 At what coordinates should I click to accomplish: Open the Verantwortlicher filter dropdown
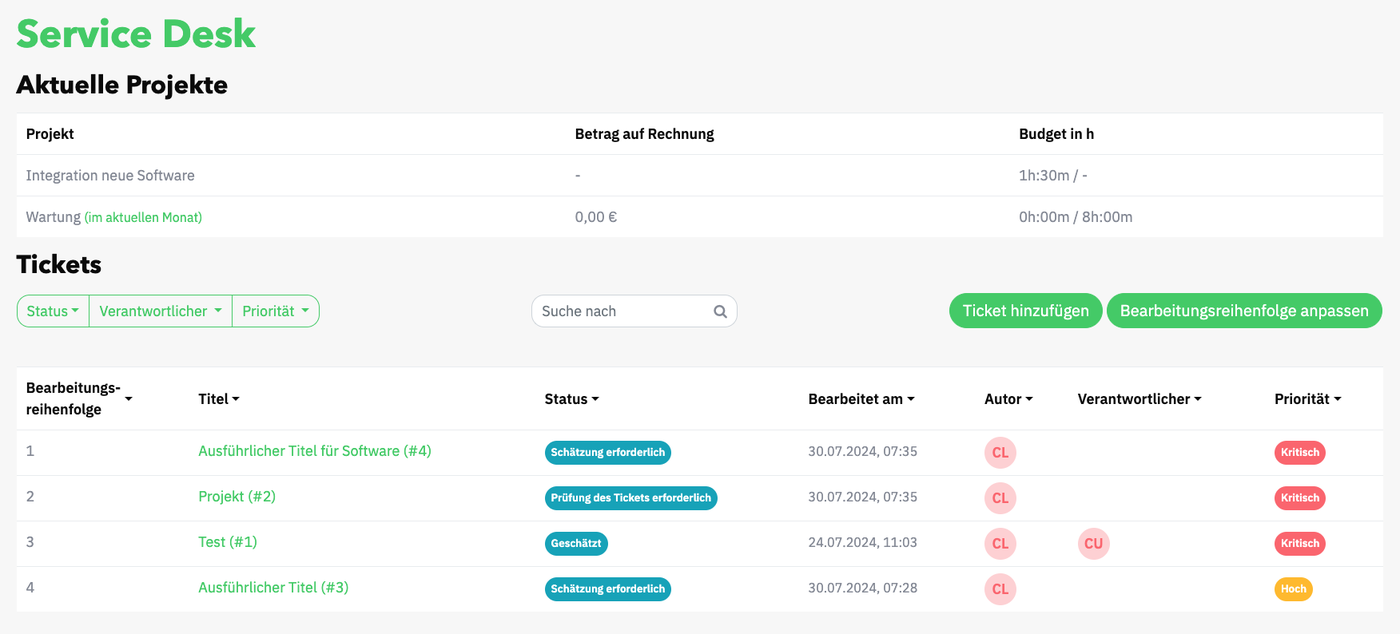tap(160, 311)
